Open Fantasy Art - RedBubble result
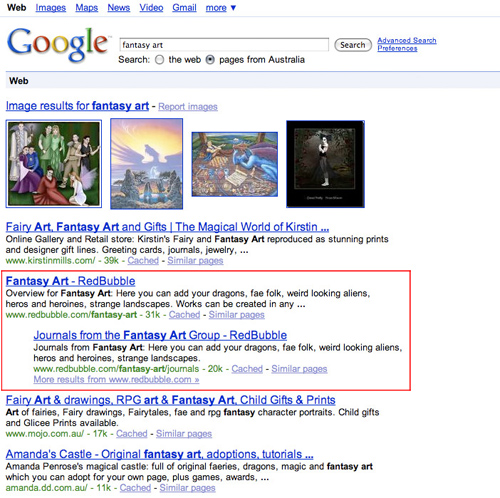500x498 pixels. coord(70,281)
